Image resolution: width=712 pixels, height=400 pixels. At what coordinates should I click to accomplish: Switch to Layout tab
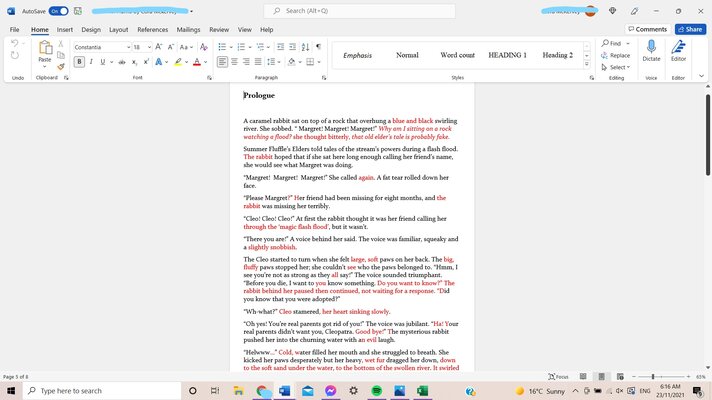coord(119,30)
